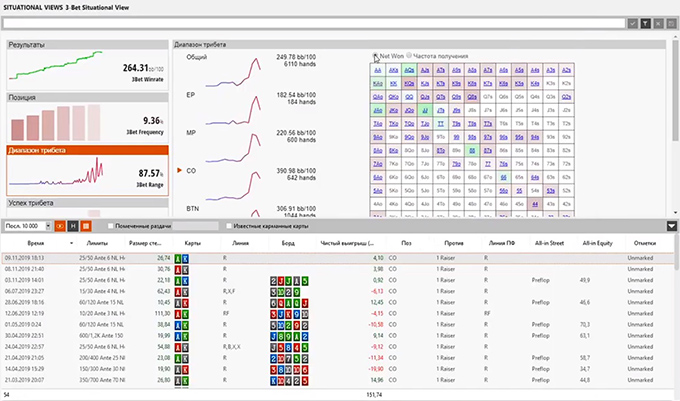Click the orange grid icon in the hands toolbar

pos(87,226)
